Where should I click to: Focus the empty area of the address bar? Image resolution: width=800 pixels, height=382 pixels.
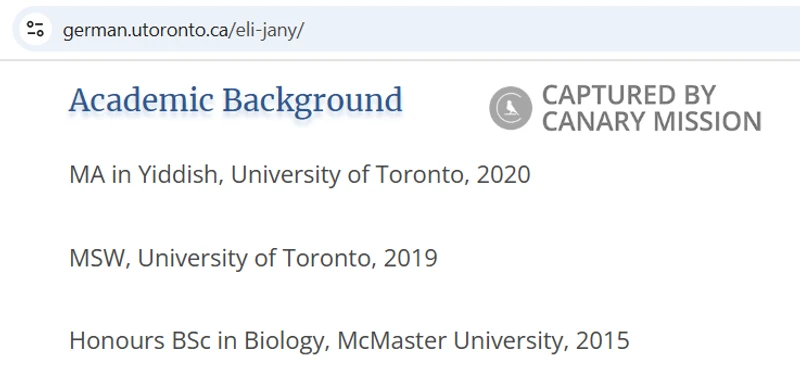pyautogui.click(x=551, y=30)
